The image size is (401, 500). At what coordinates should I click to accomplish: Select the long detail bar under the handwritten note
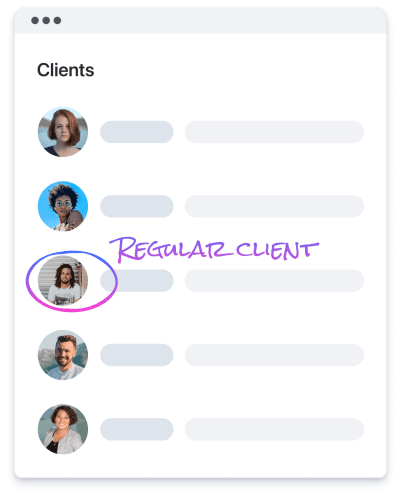[274, 281]
